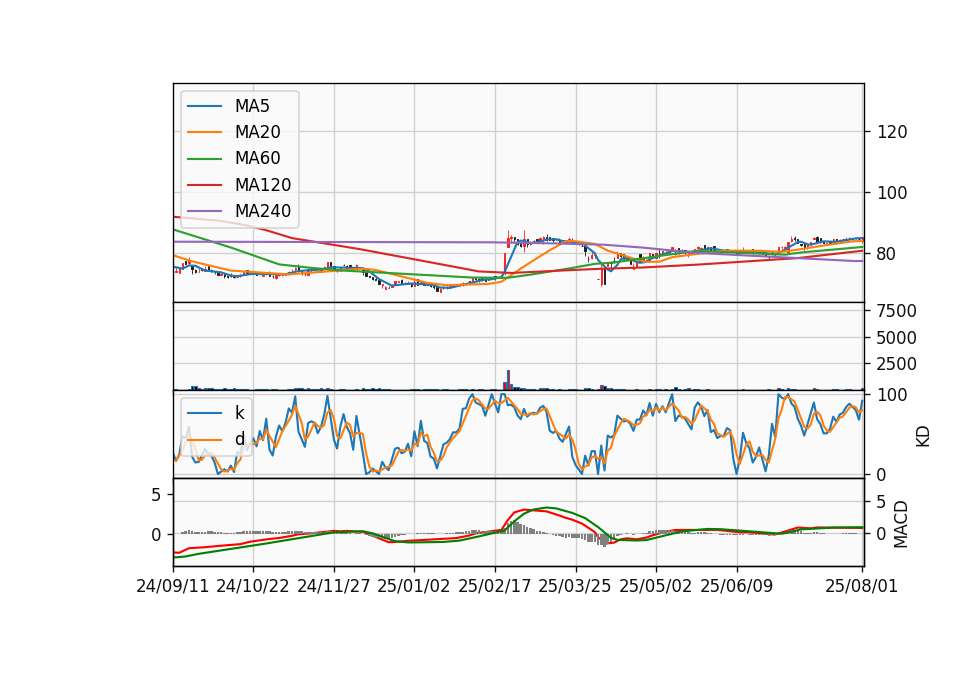Click the MA20 legend label
The width and height of the screenshot is (960, 690).
pos(257,132)
